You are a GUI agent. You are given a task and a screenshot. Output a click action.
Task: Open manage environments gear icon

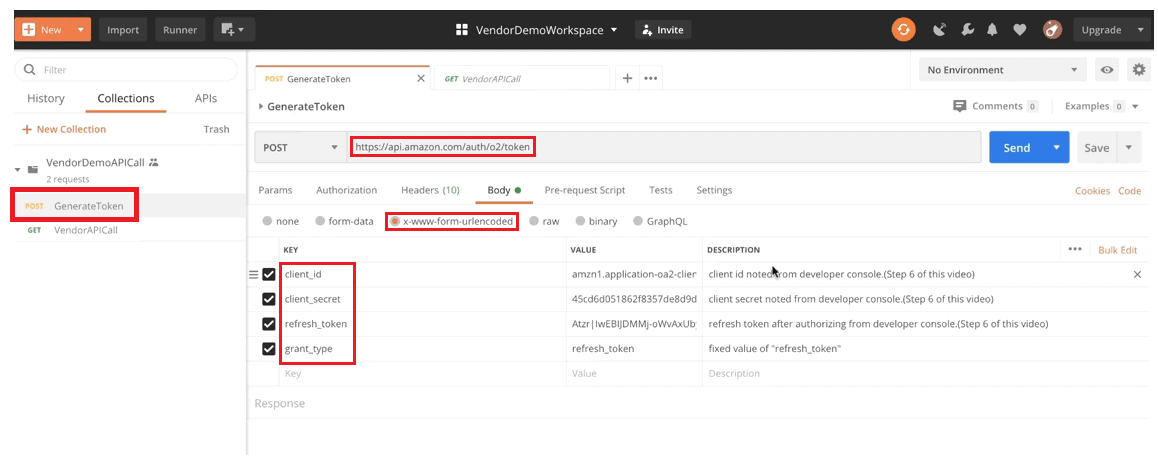pyautogui.click(x=1139, y=70)
